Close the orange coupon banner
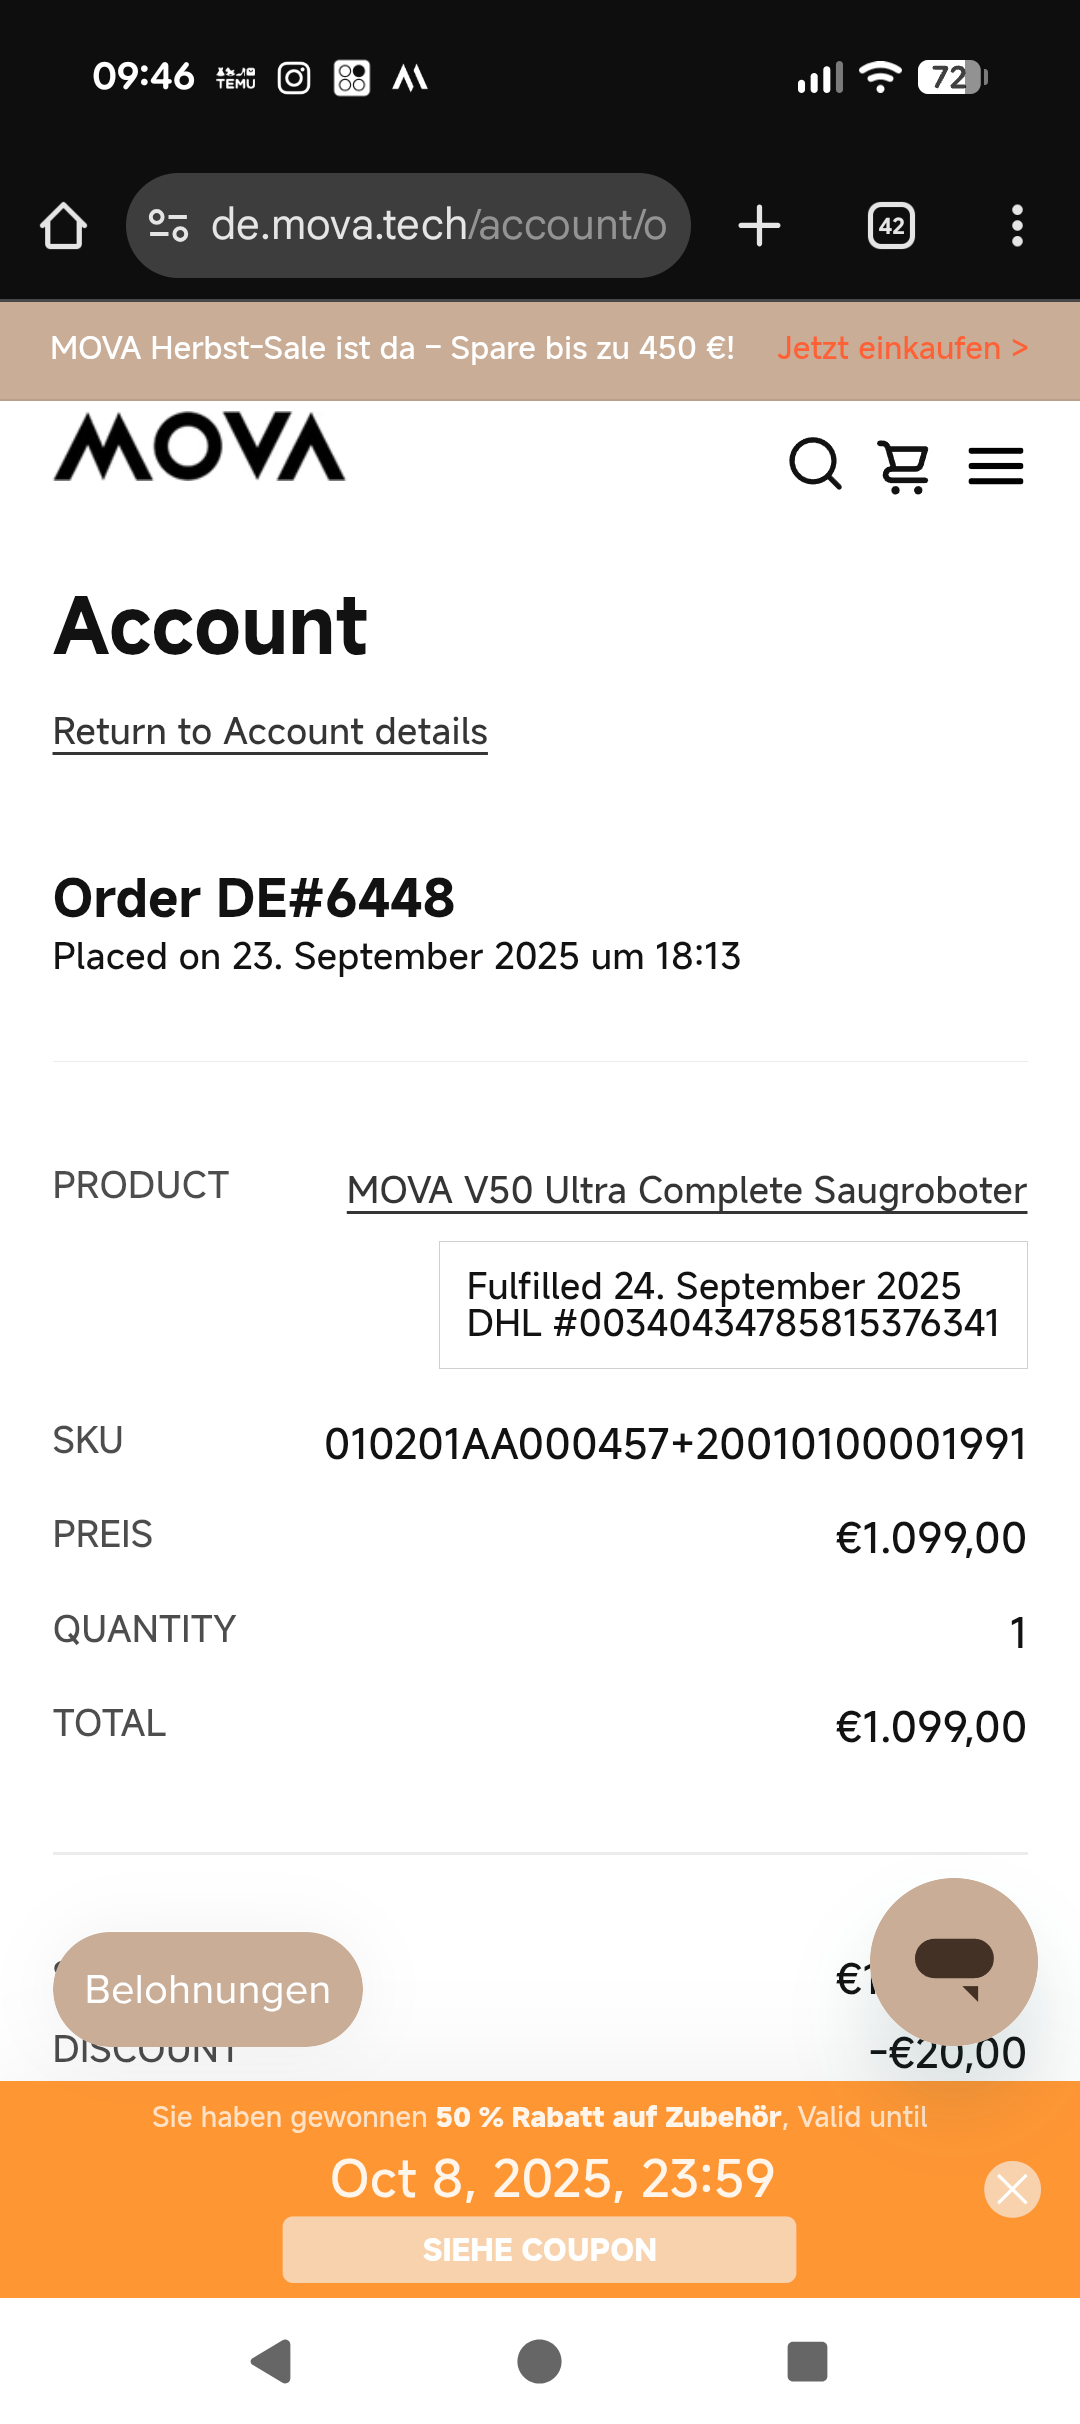This screenshot has width=1080, height=2424. pyautogui.click(x=1012, y=2190)
